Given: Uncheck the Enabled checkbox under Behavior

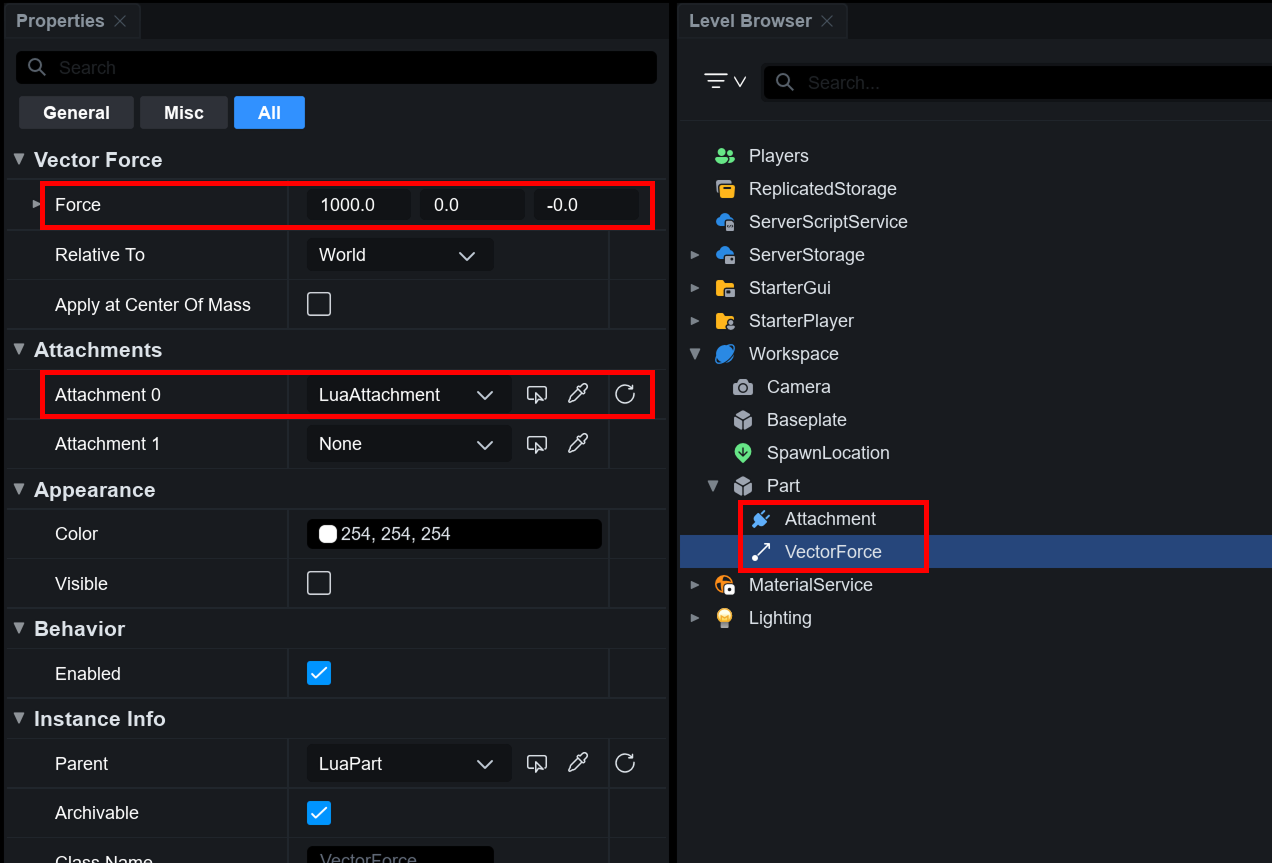Looking at the screenshot, I should (x=319, y=673).
